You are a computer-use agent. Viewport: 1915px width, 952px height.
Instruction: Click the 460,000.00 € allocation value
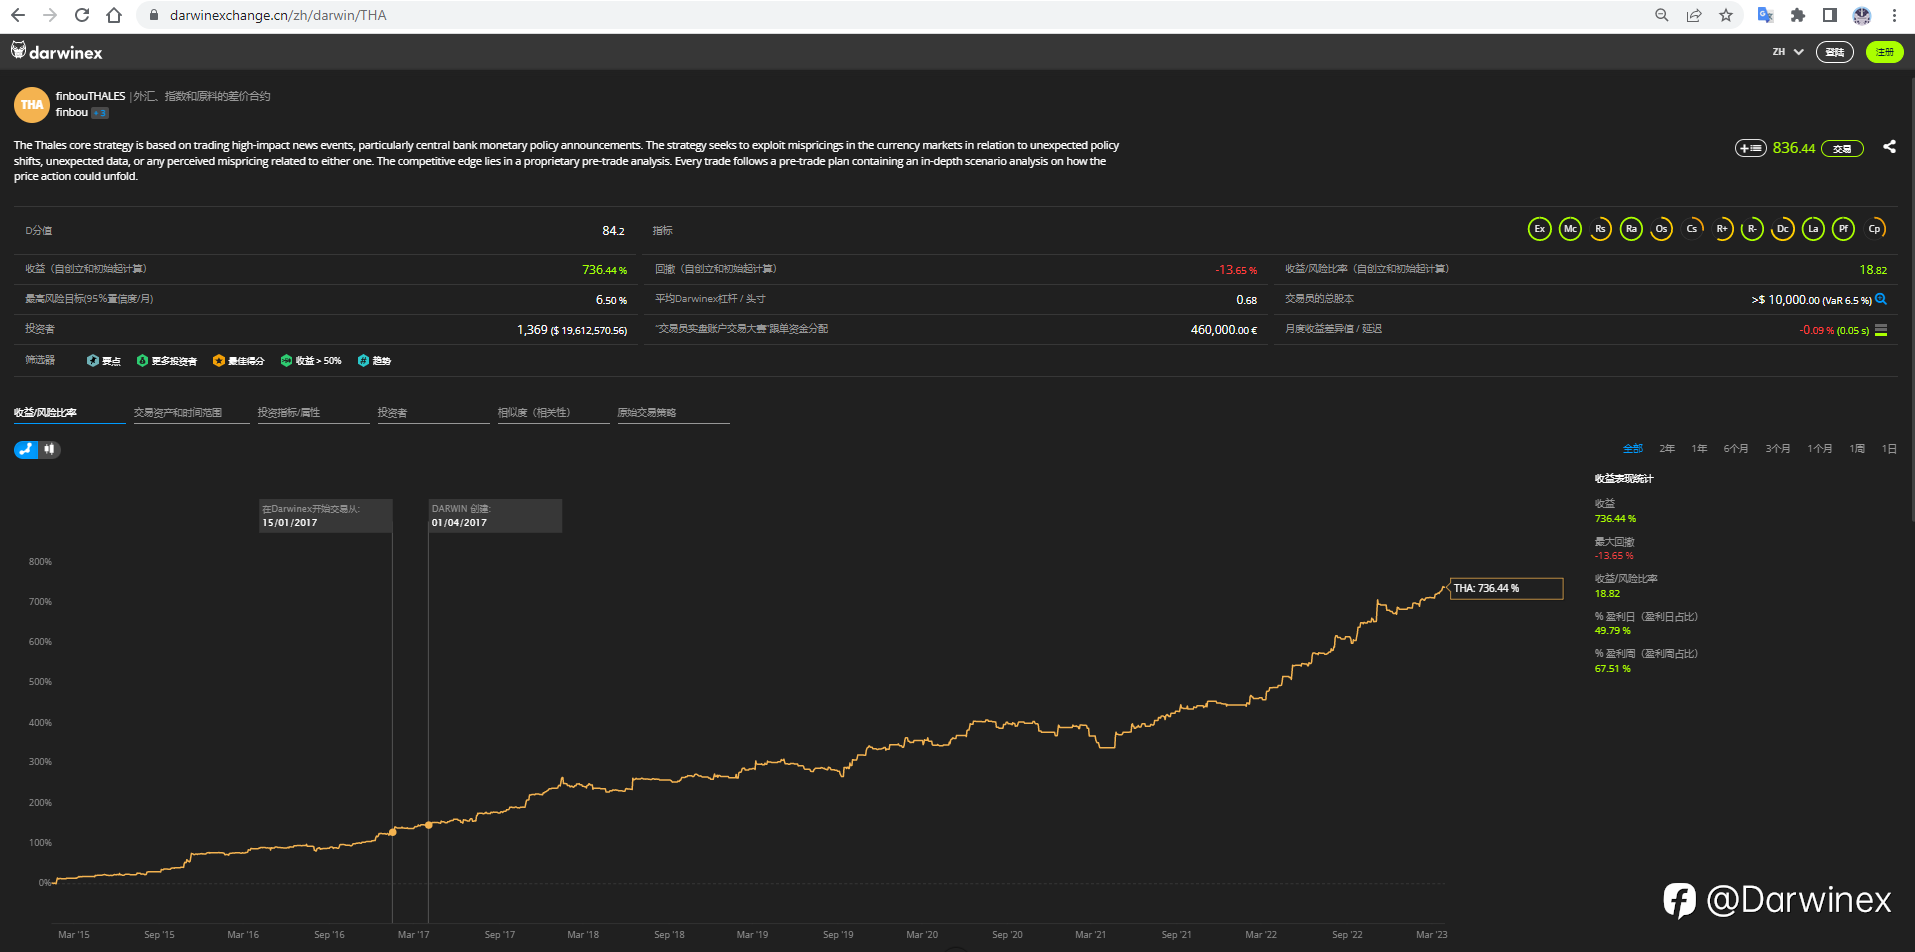(x=1224, y=330)
